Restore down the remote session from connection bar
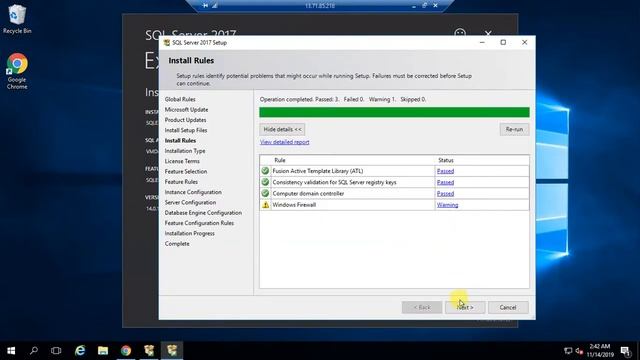The image size is (640, 360). (424, 6)
